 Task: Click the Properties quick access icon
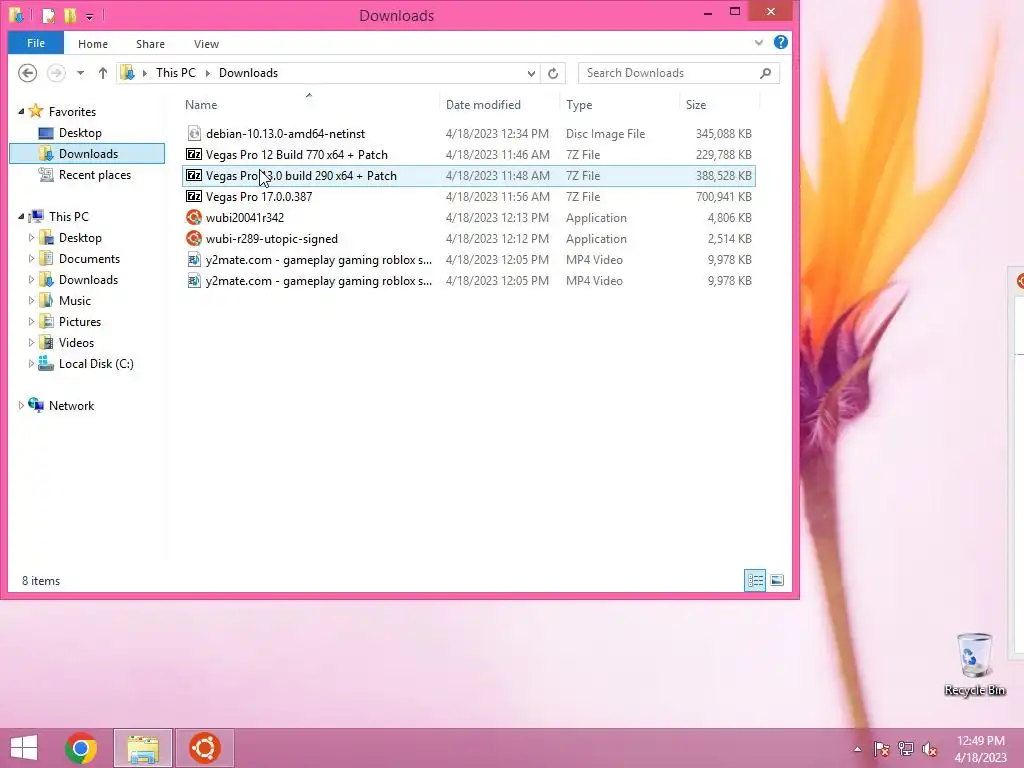point(48,16)
